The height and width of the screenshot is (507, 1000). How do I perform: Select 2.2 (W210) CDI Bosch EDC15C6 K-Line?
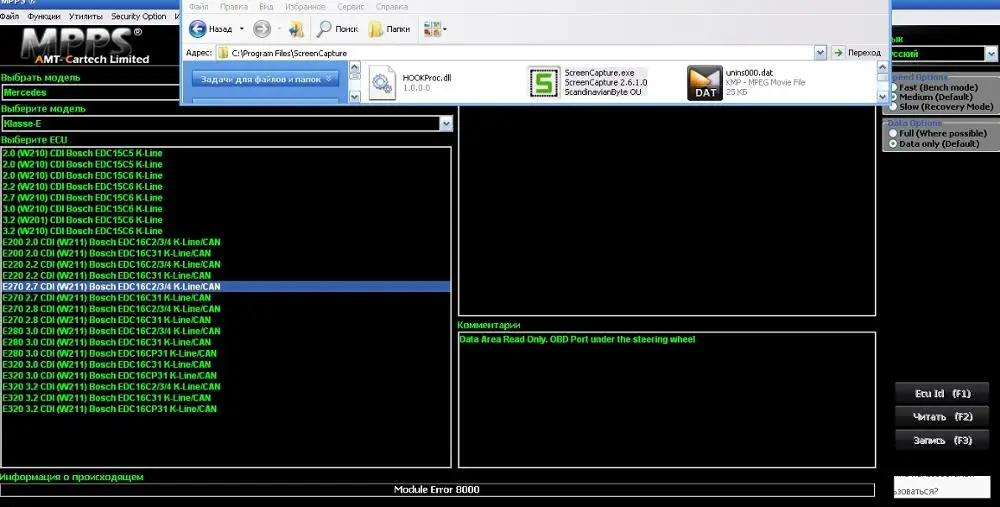click(x=83, y=186)
